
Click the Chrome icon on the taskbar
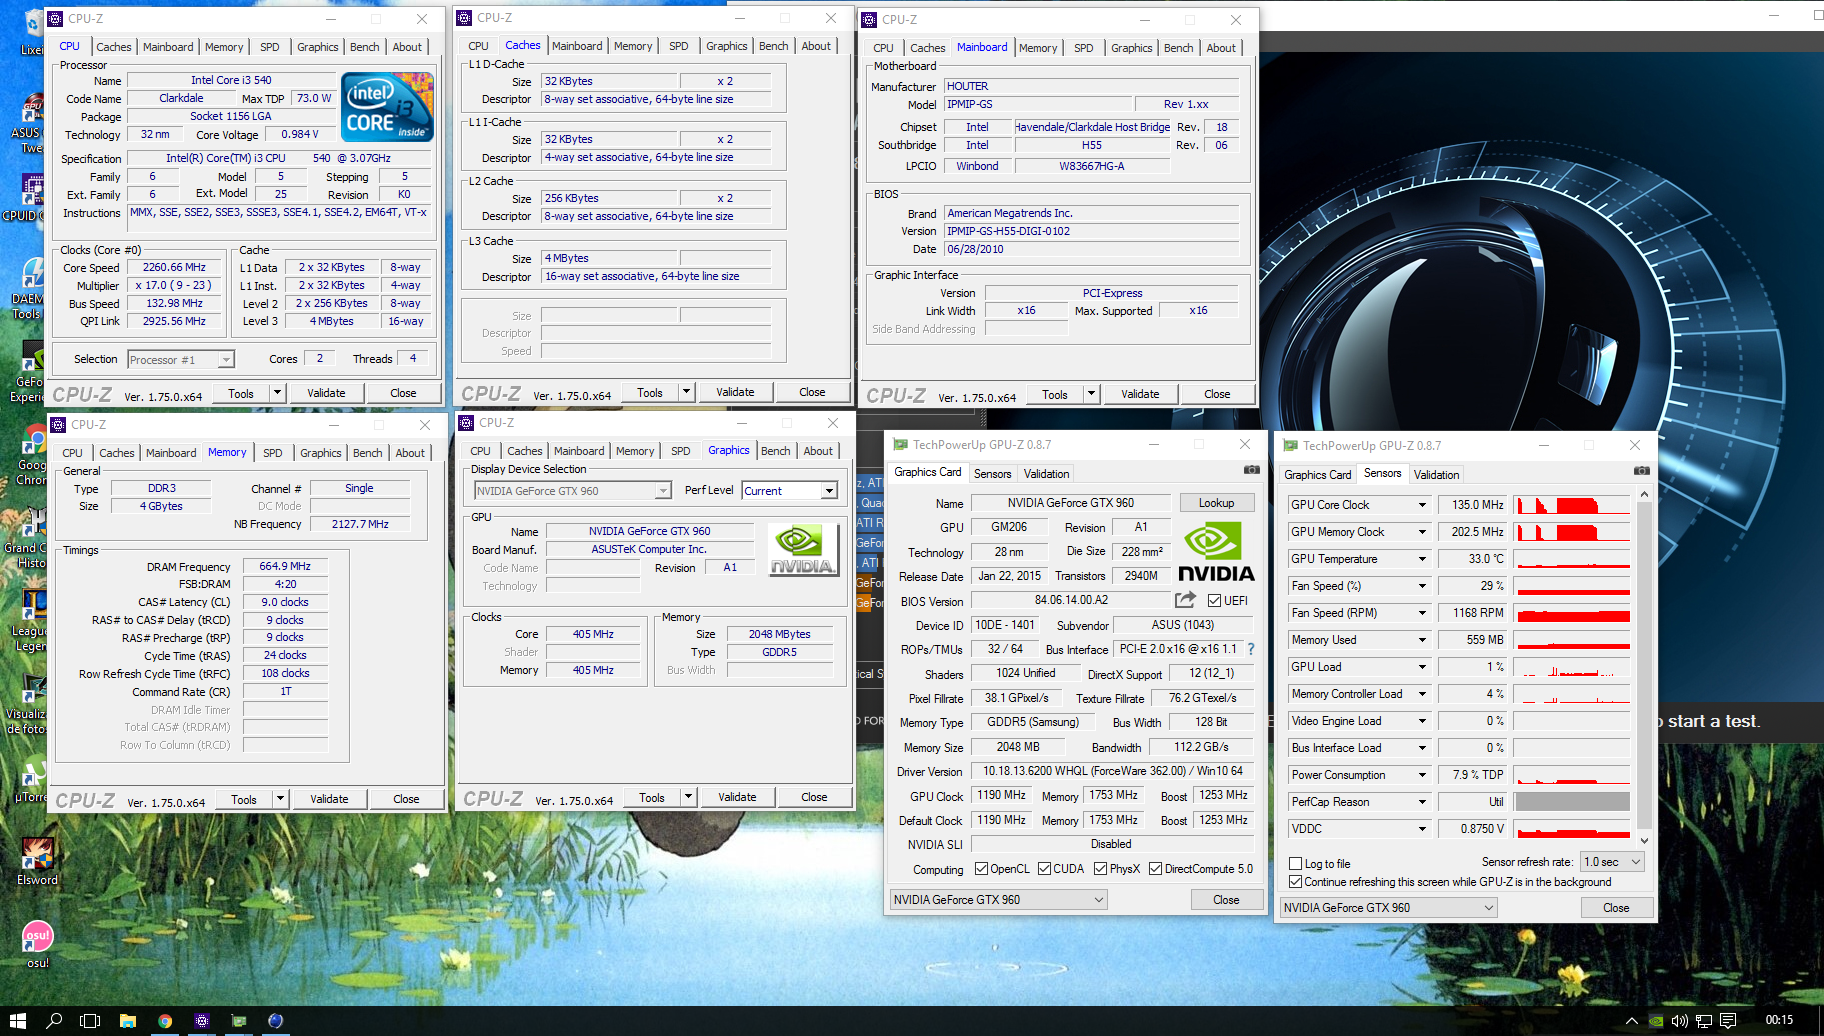pos(165,1021)
